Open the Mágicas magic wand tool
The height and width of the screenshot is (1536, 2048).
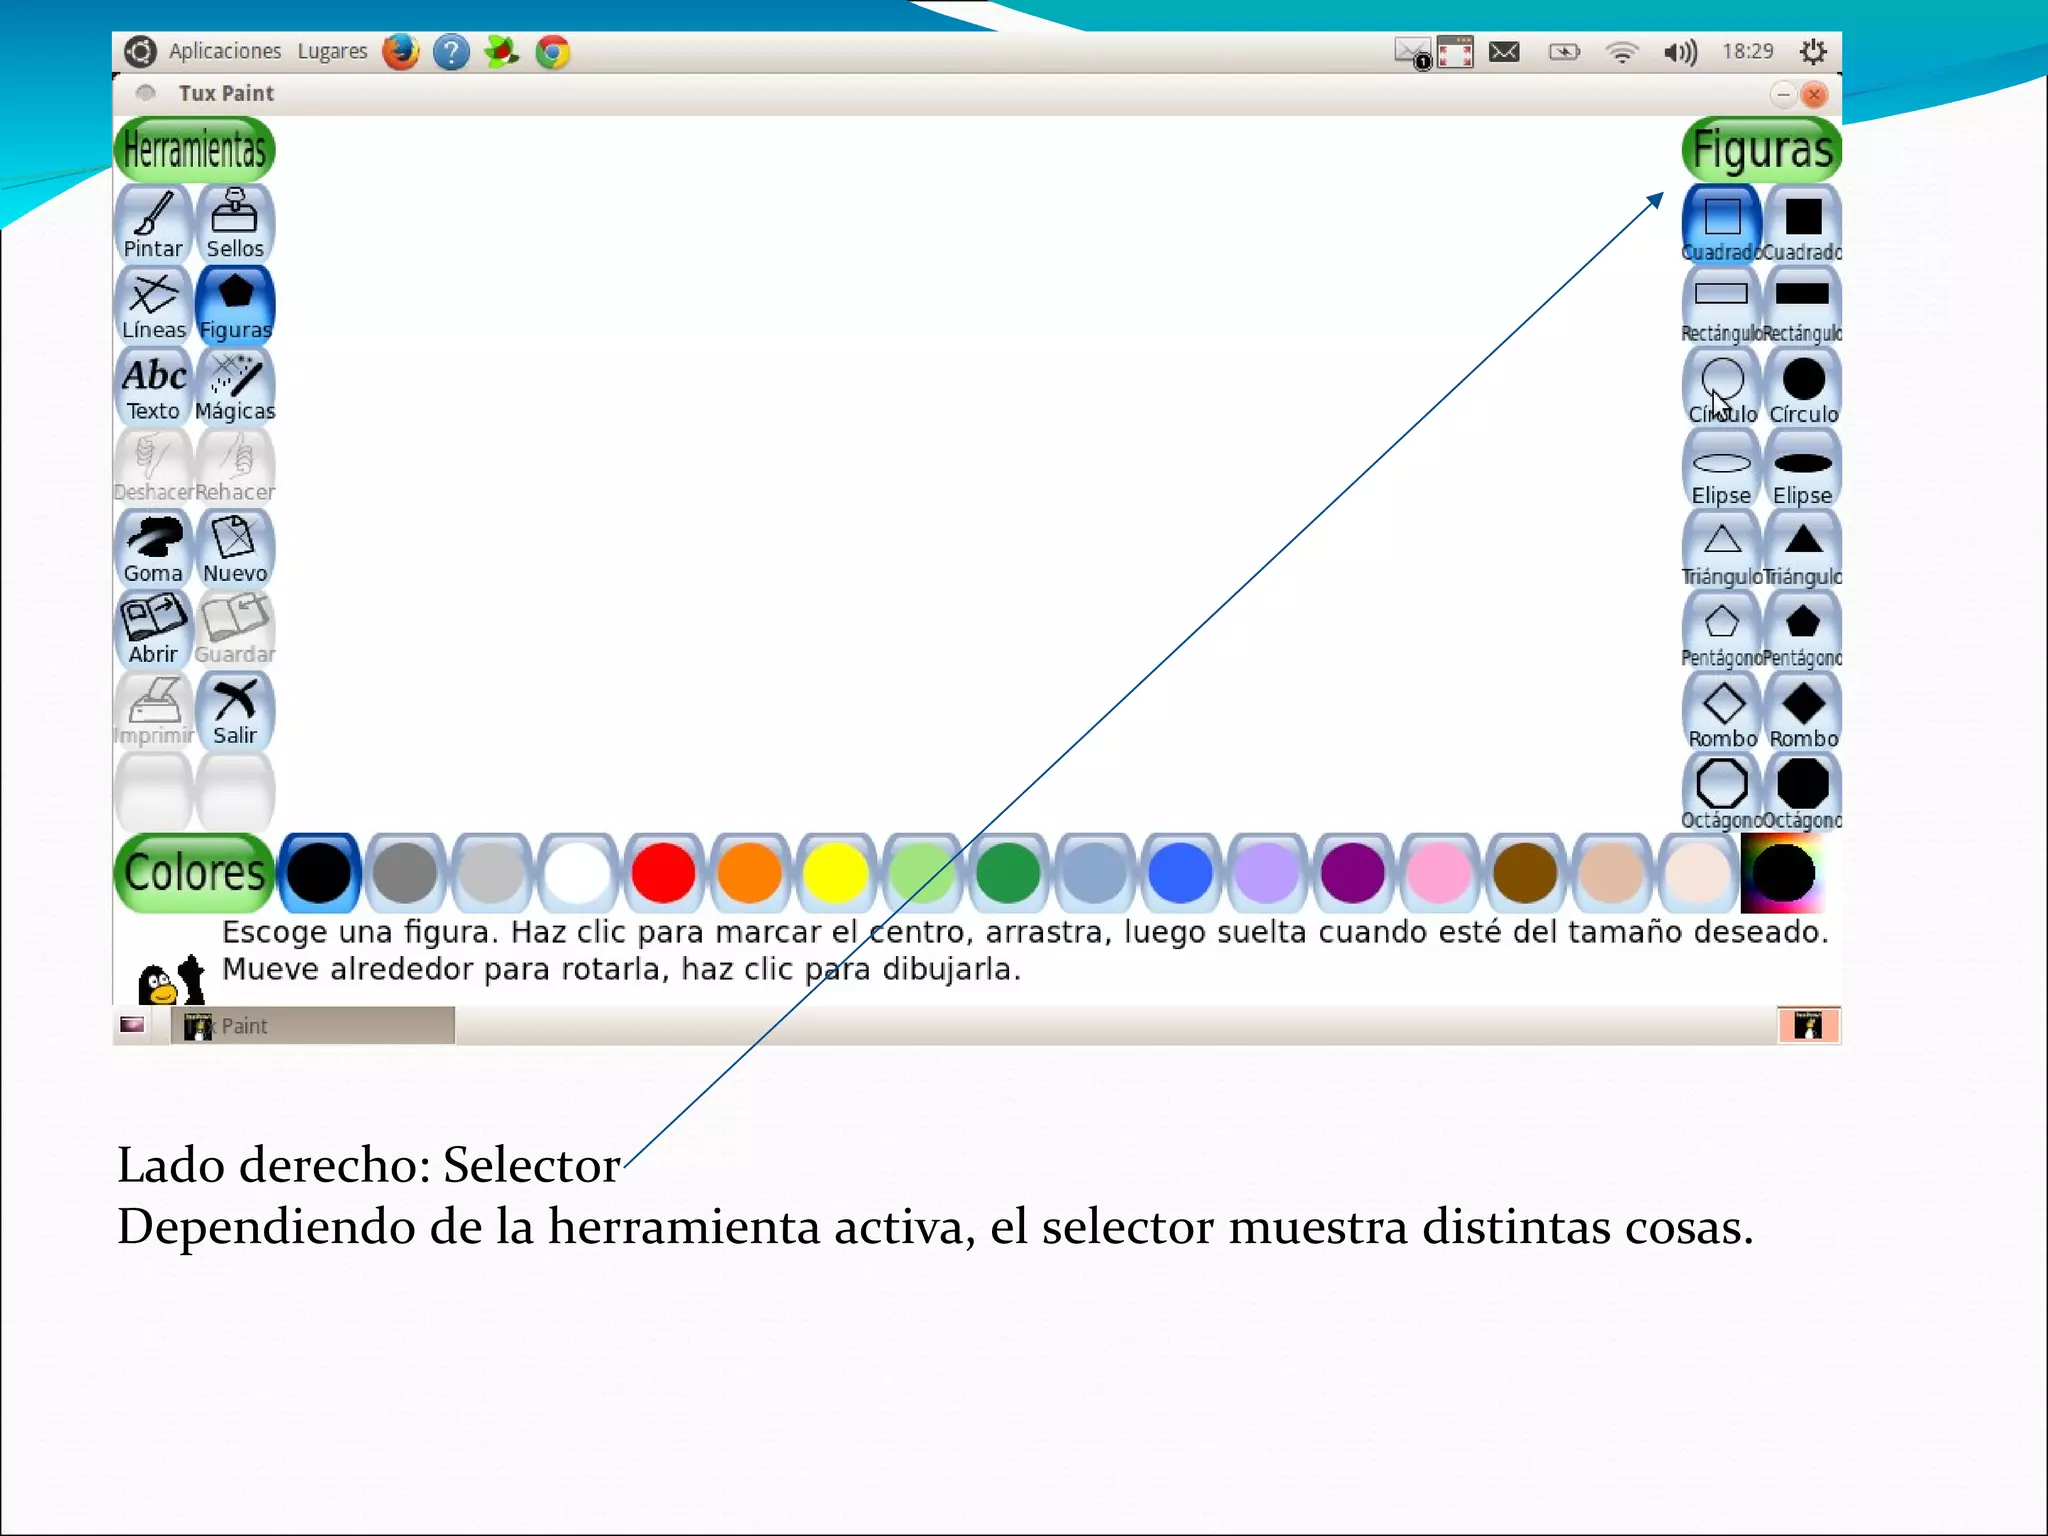235,386
